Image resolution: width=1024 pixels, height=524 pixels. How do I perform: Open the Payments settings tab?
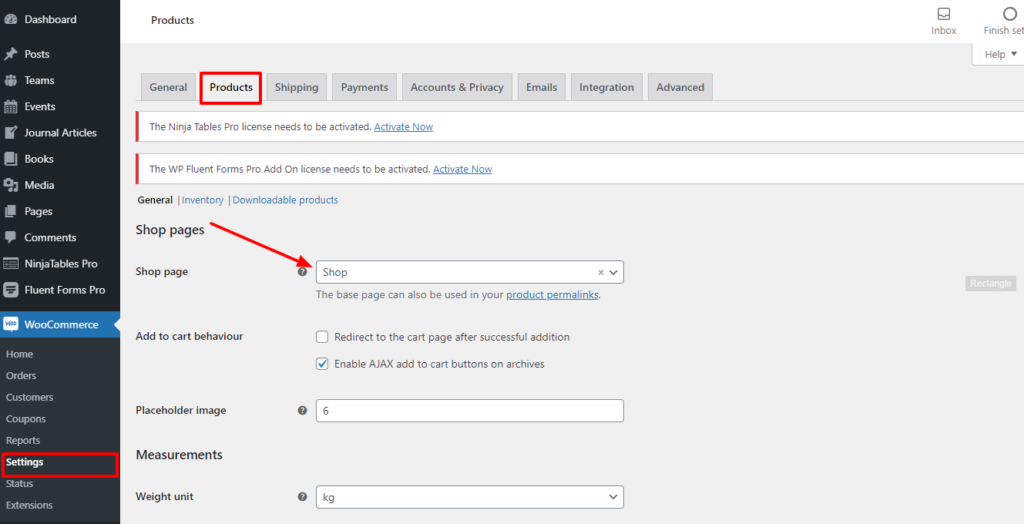coord(364,87)
